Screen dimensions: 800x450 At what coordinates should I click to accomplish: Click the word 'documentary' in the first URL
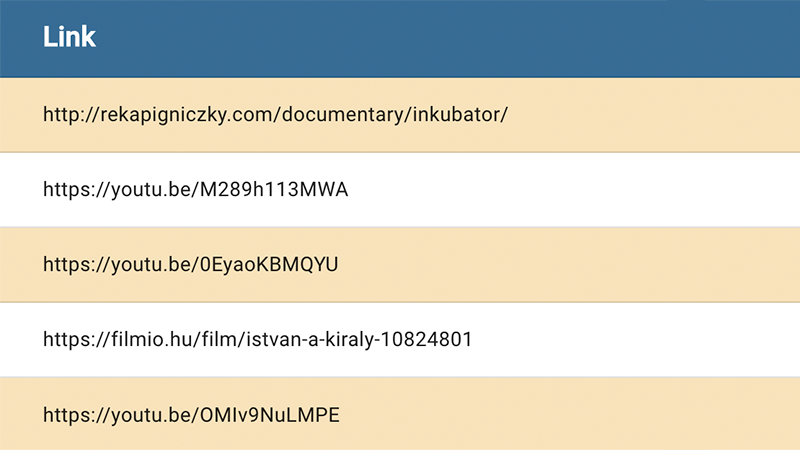[x=342, y=115]
